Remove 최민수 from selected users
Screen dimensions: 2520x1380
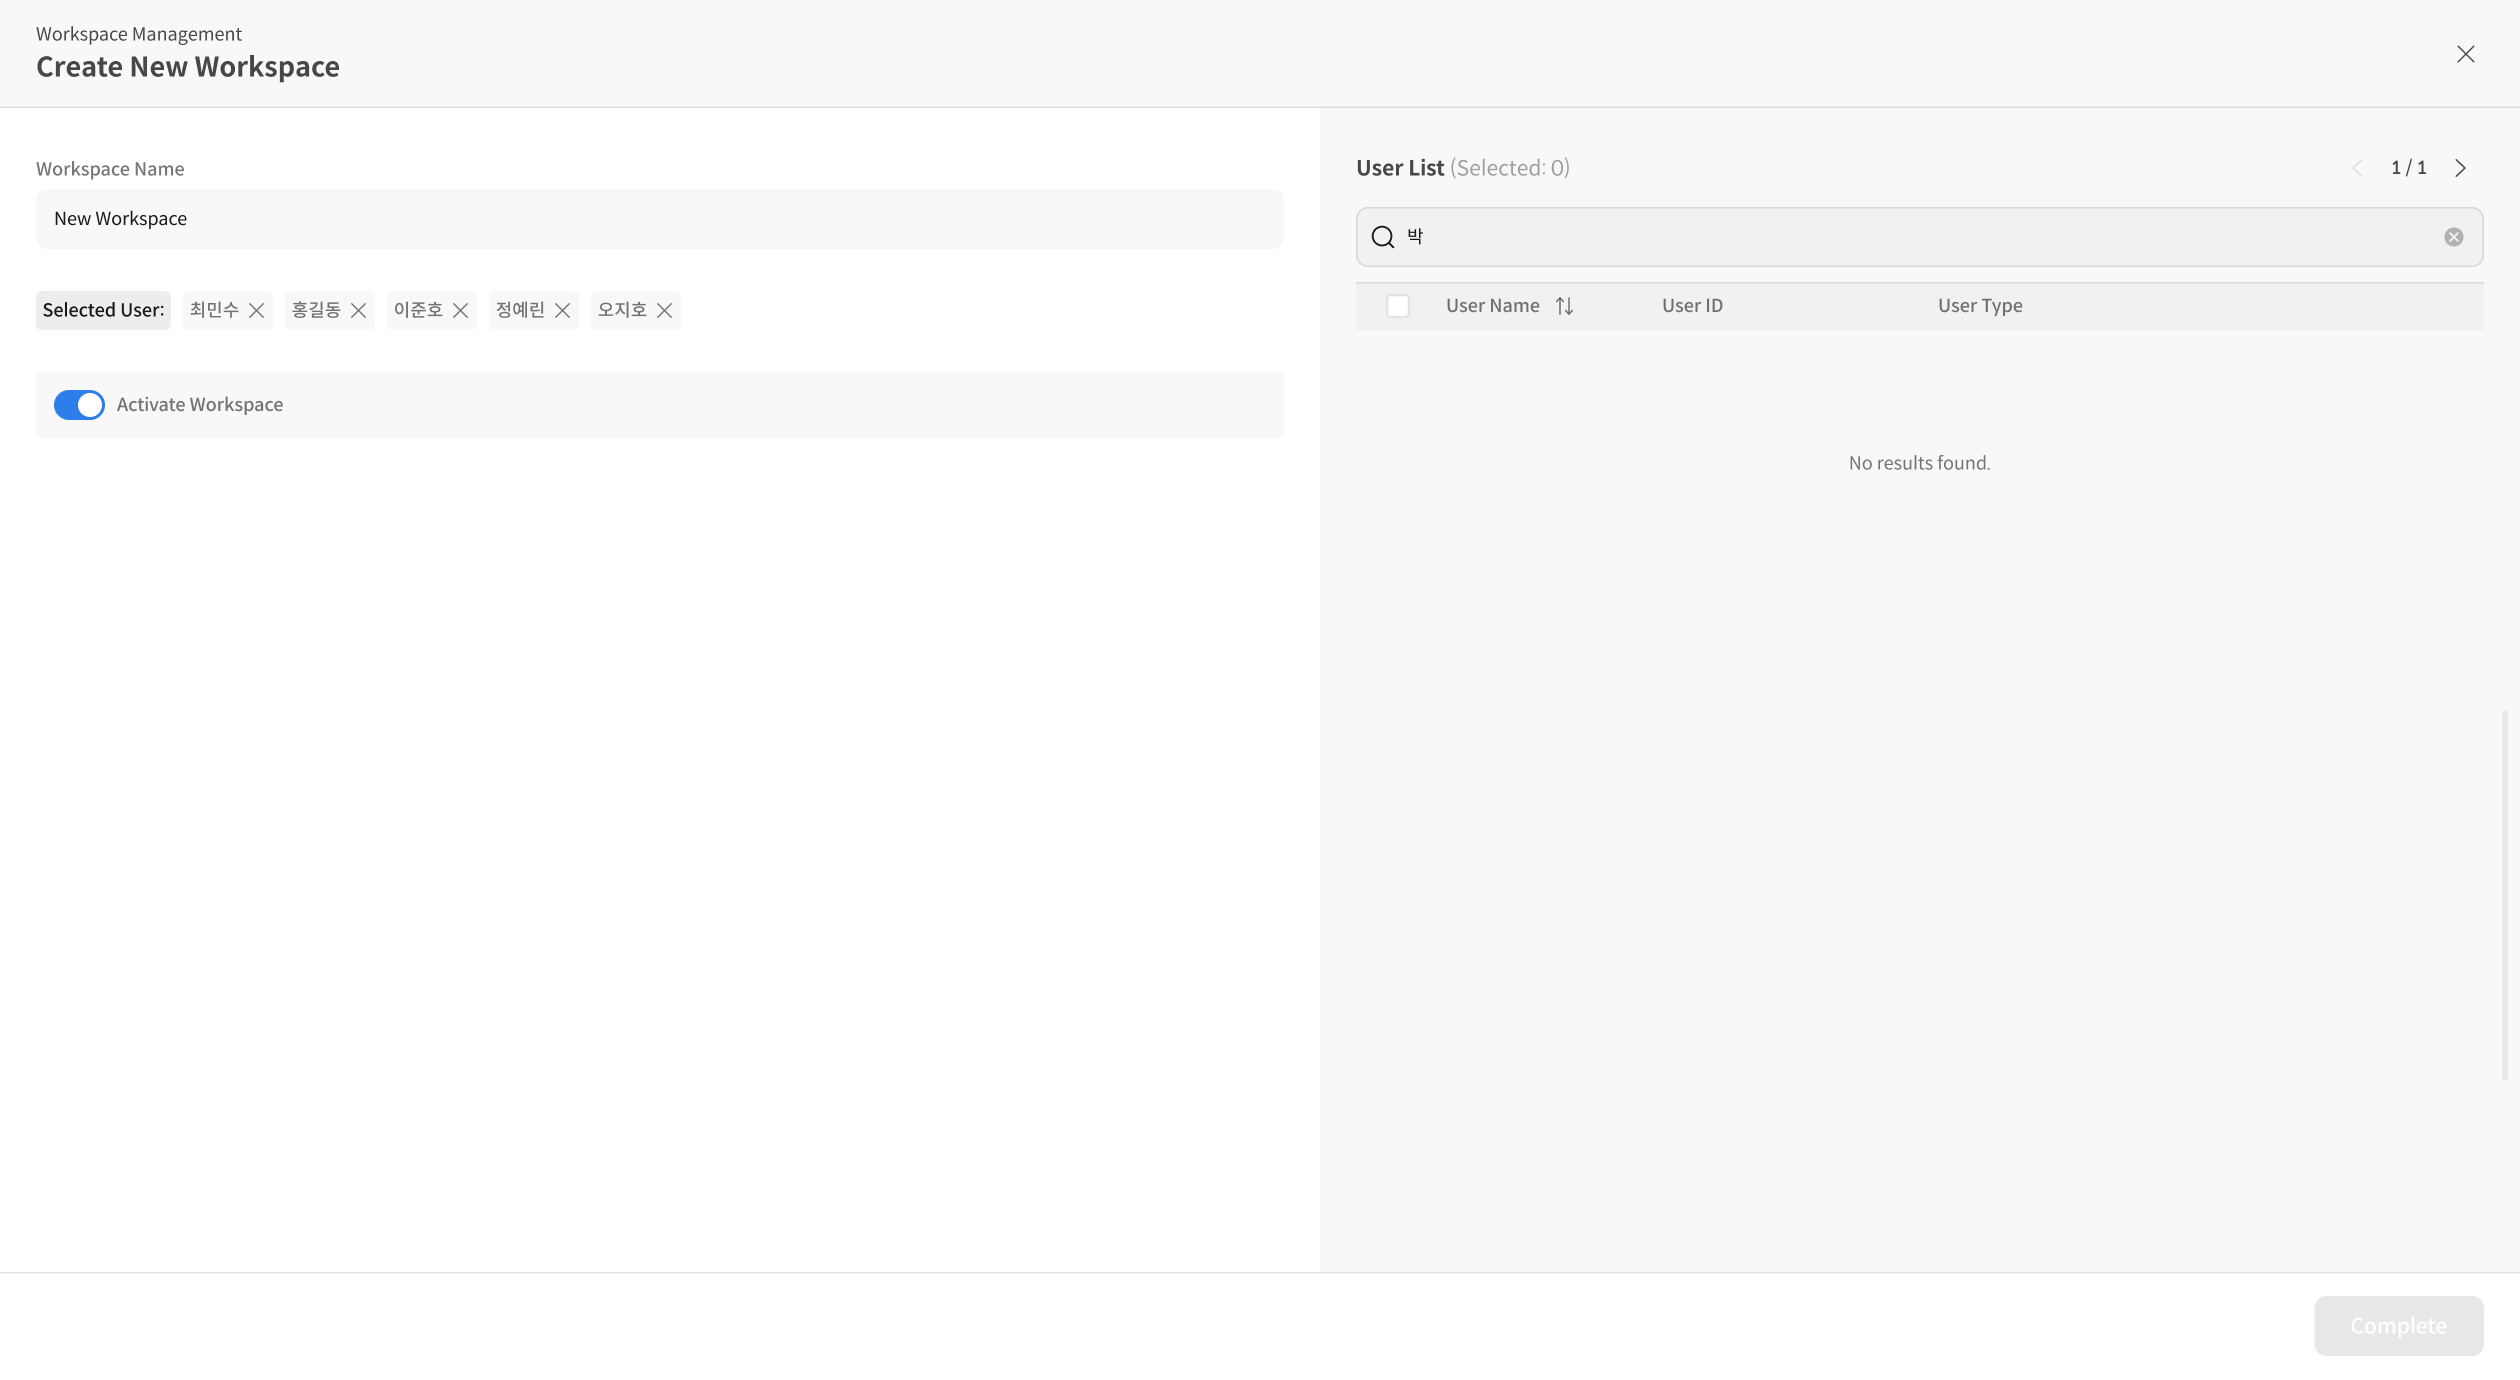257,310
